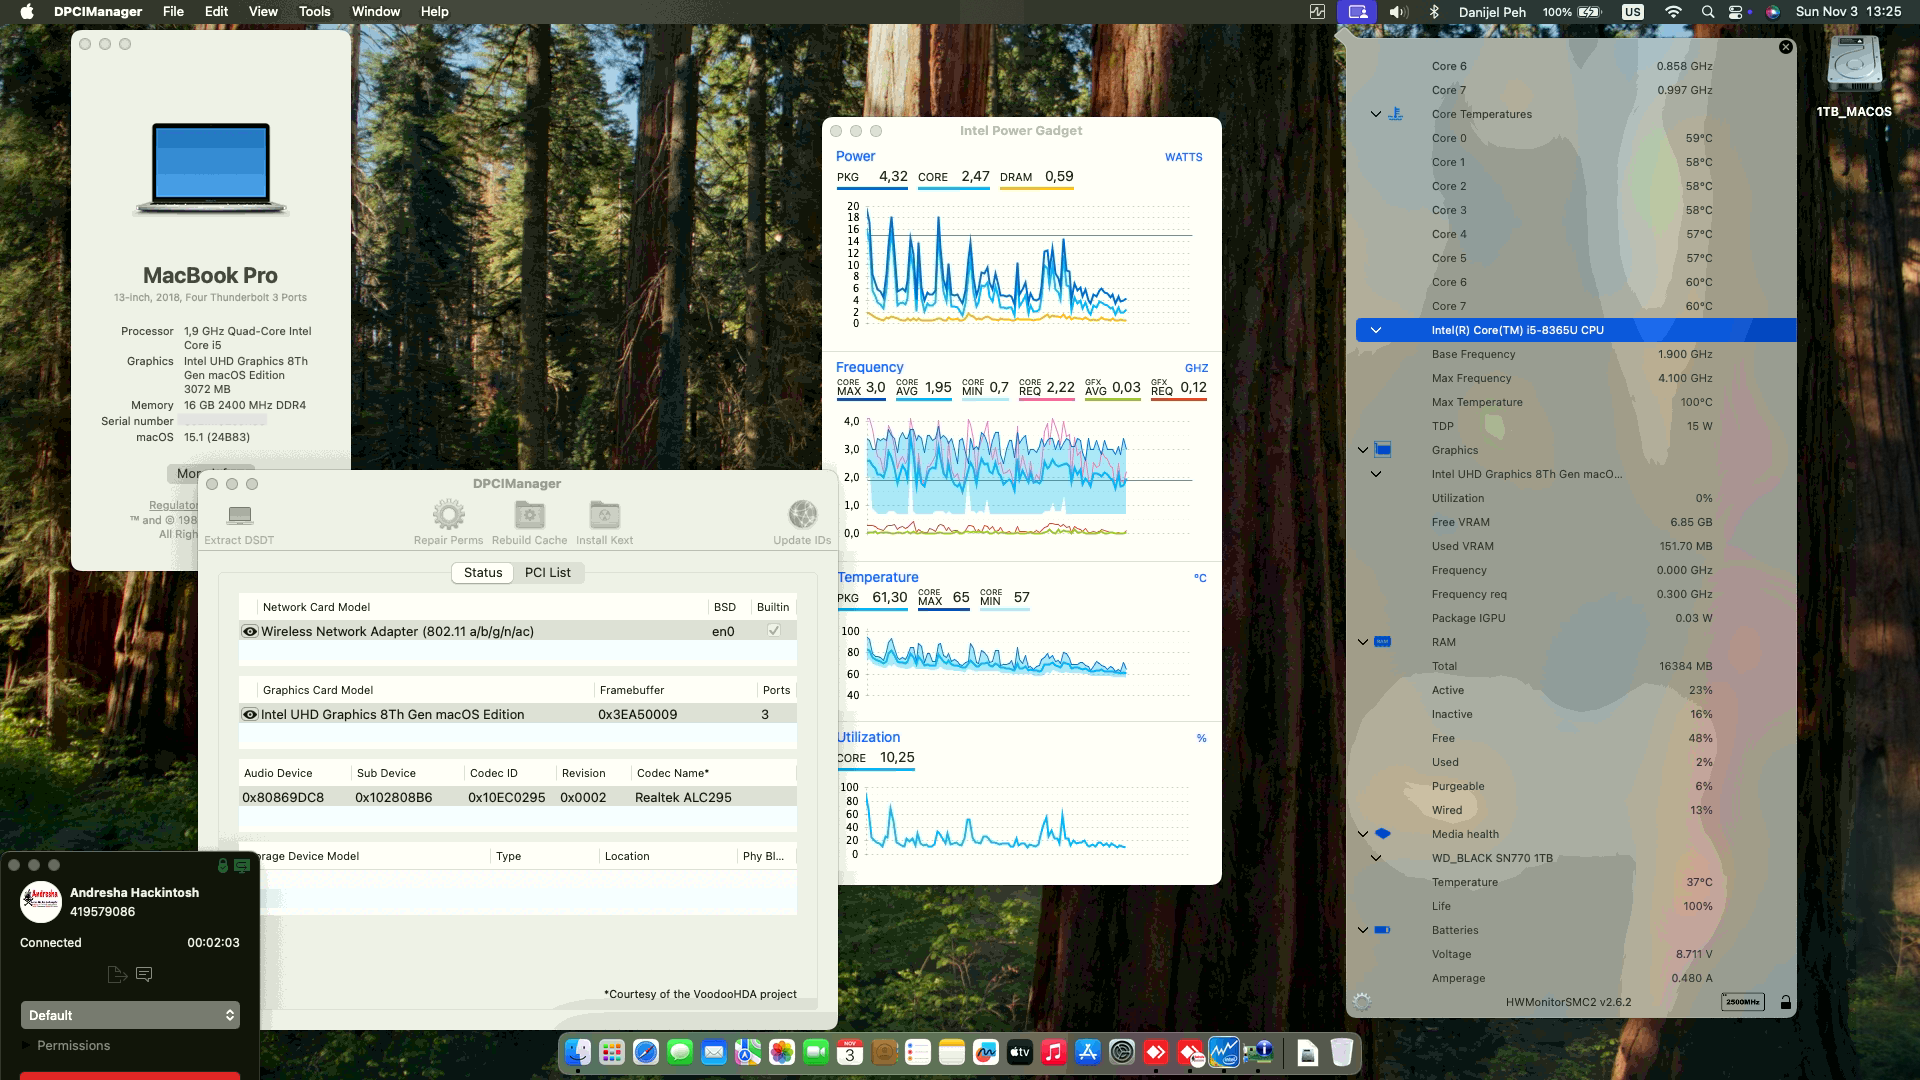Click AnyDesk file transfer icon
1920x1080 pixels.
click(117, 974)
